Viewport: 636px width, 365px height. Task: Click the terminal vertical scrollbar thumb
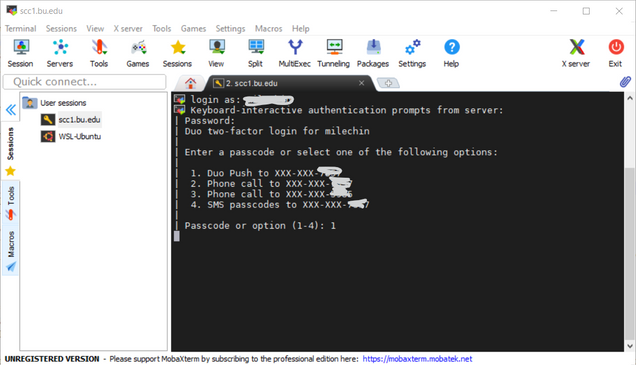[x=630, y=253]
